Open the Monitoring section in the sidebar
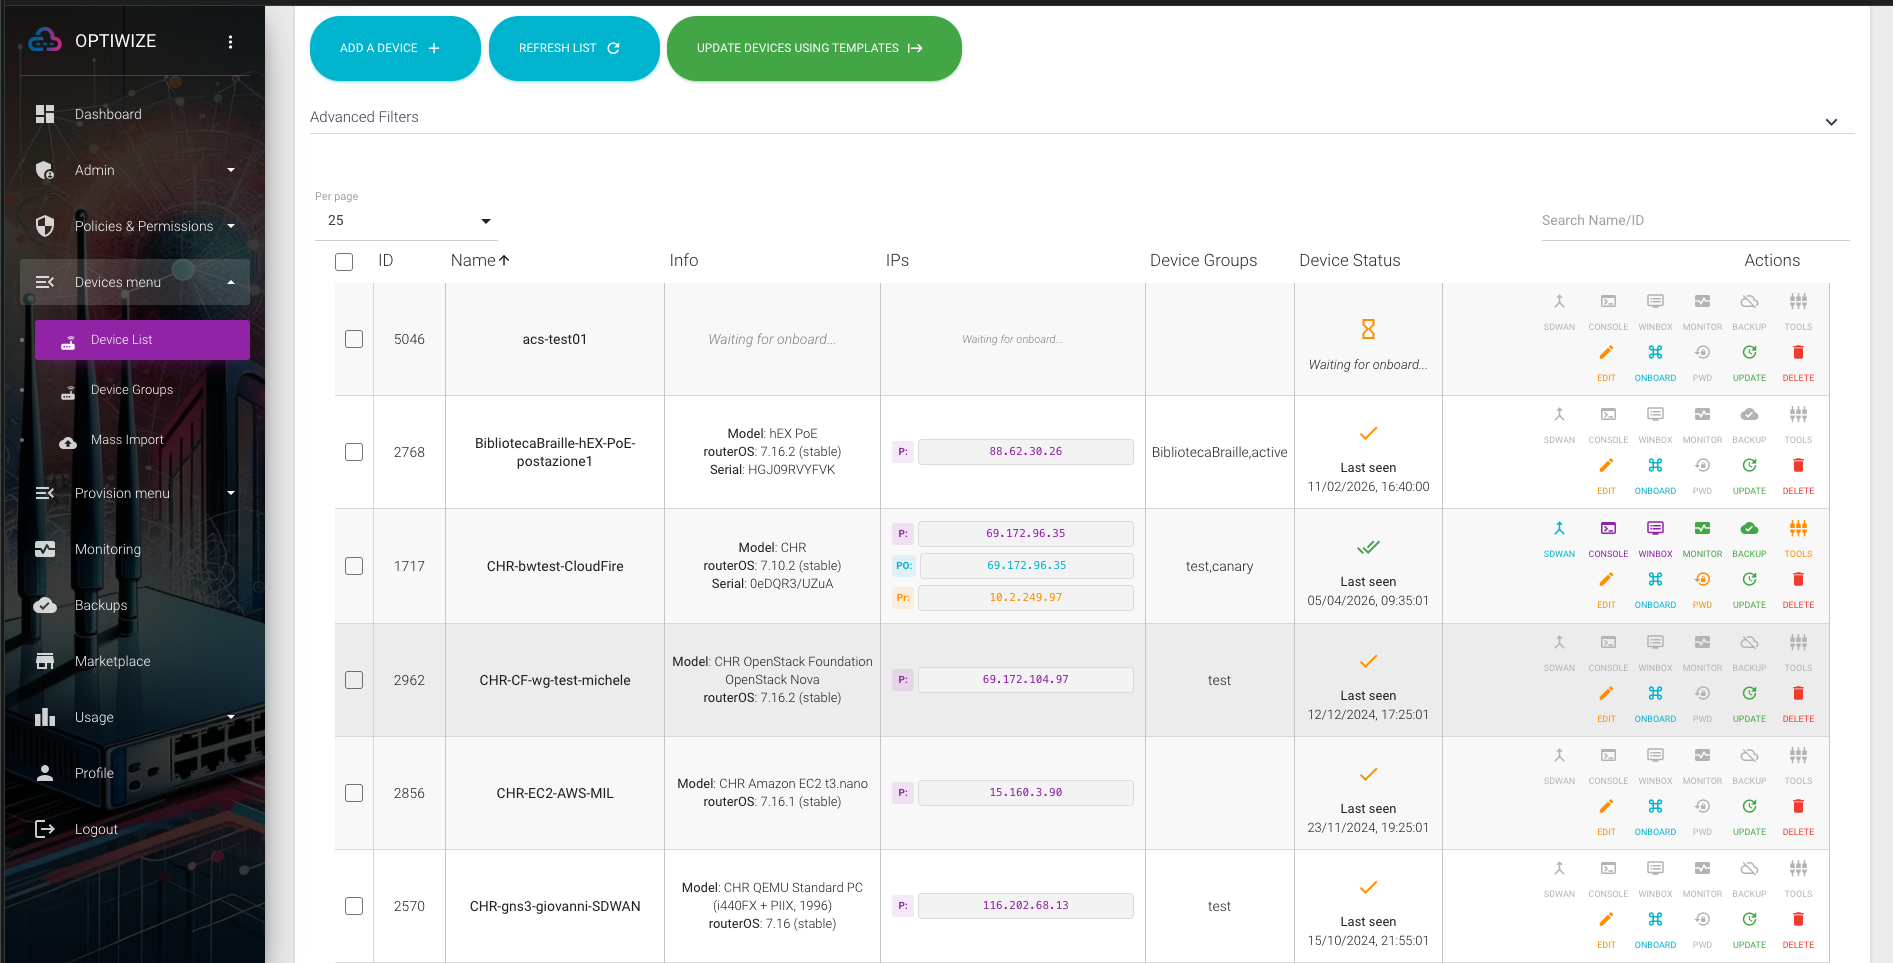 point(107,549)
